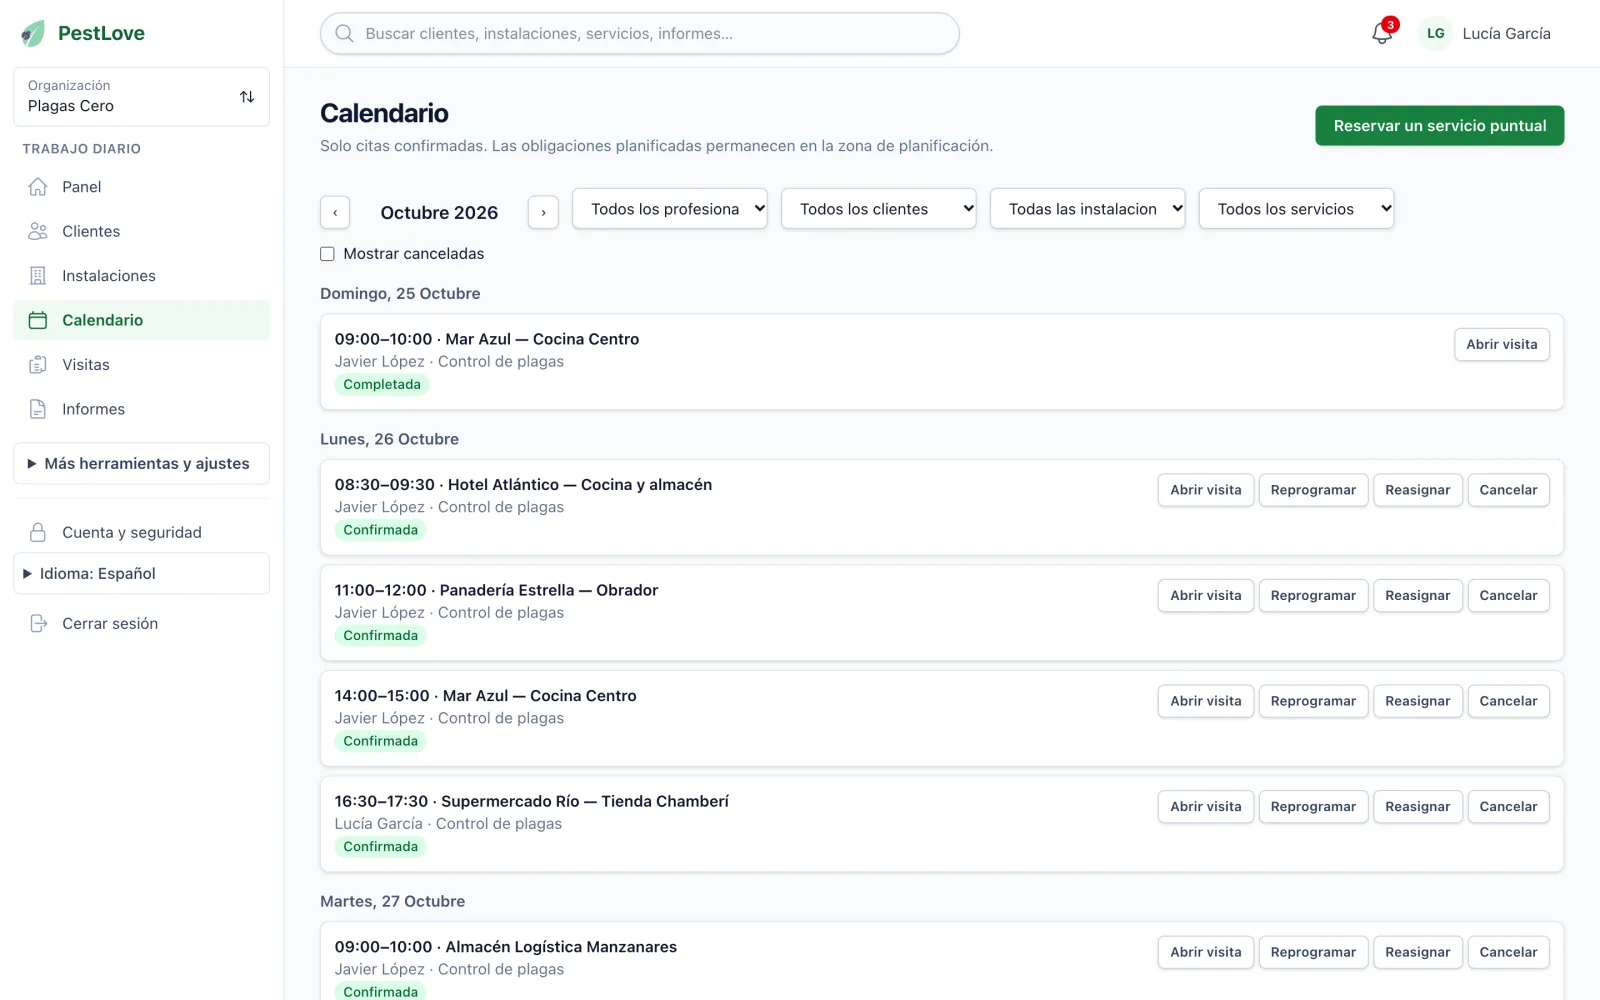
Task: Expand Más herramientas y ajustes section
Action: tap(142, 464)
